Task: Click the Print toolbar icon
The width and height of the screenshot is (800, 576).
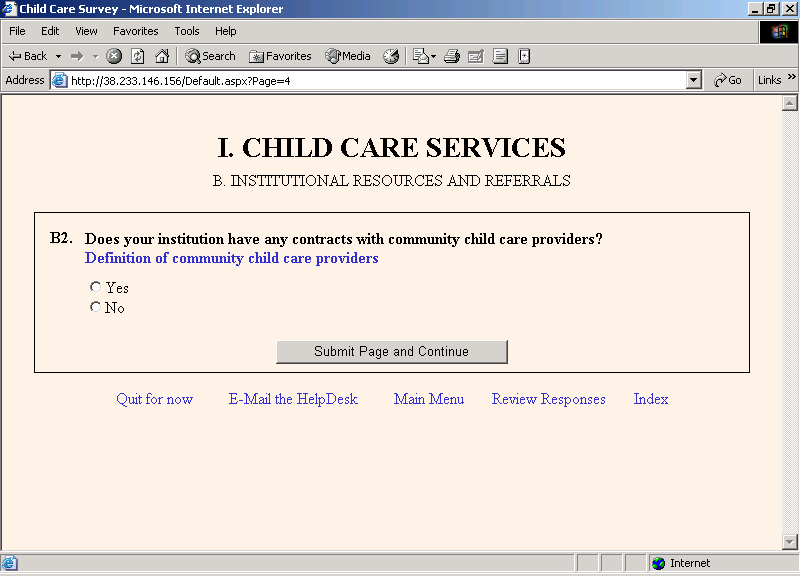Action: [x=452, y=56]
